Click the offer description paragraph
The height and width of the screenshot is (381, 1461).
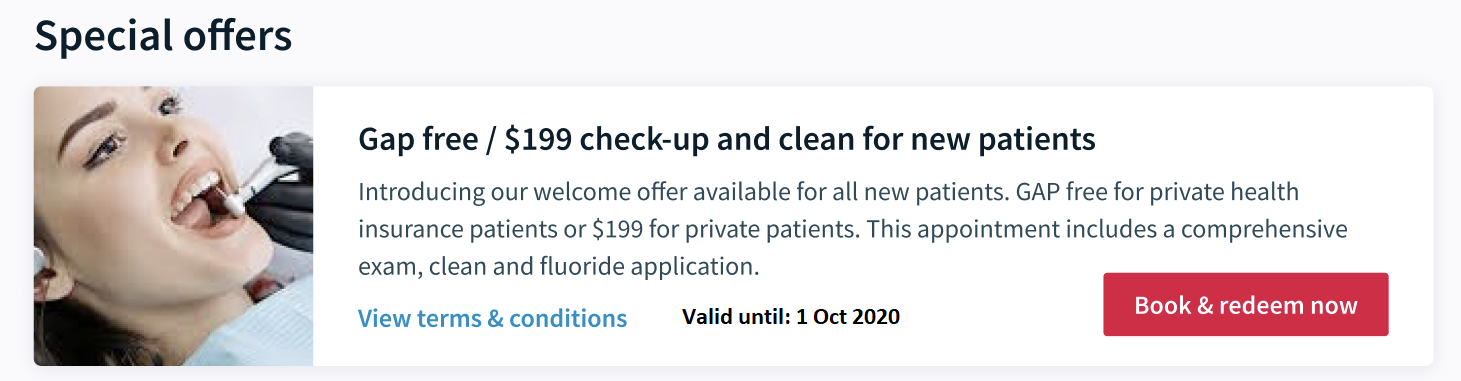pyautogui.click(x=853, y=229)
